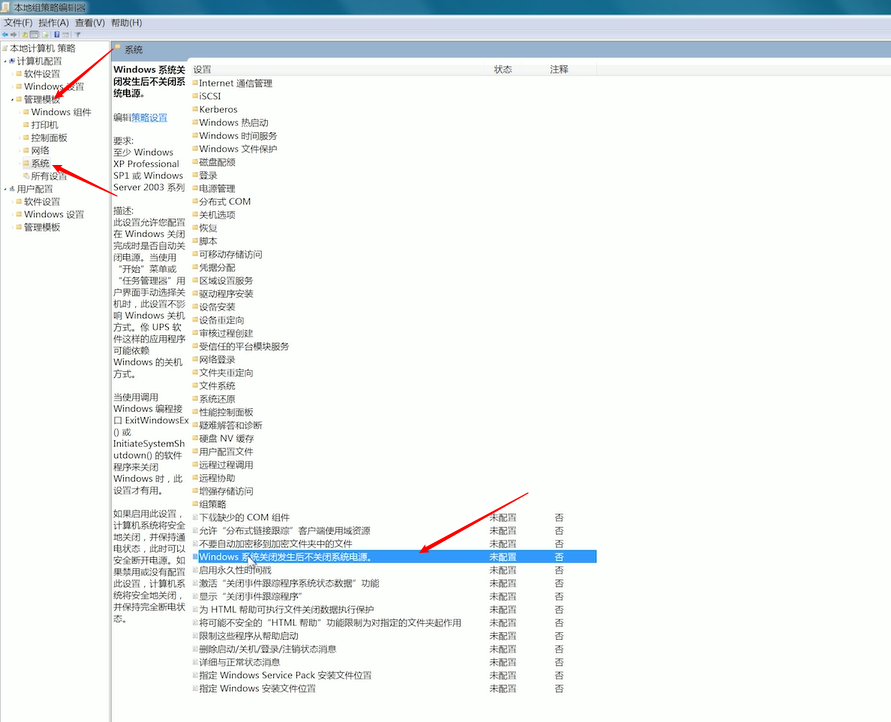This screenshot has width=891, height=722.
Task: Click the Forward arrow in the toolbar
Action: point(14,35)
